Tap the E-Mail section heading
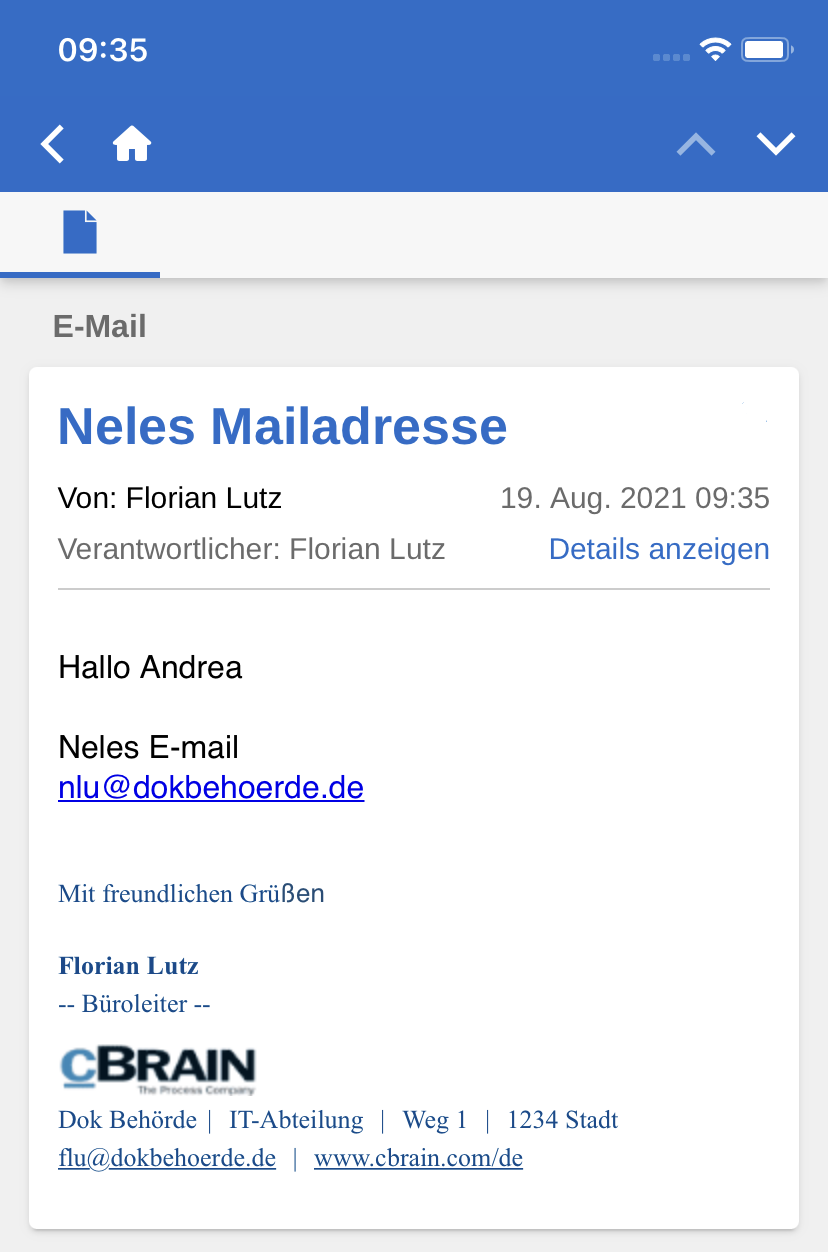 tap(100, 326)
